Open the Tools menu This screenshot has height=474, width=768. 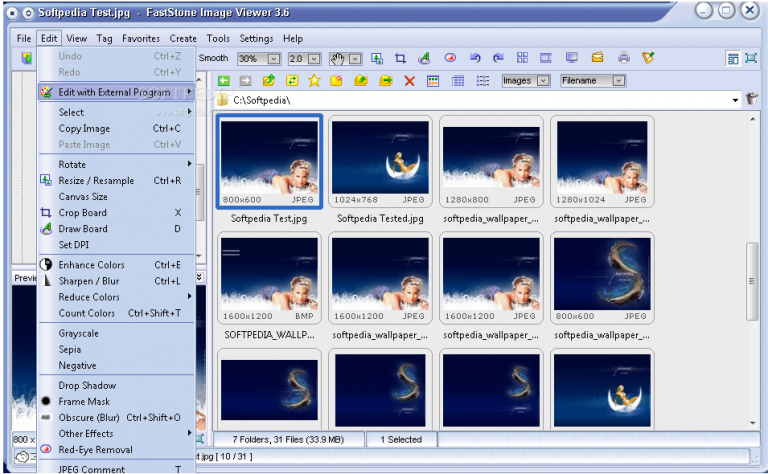[x=218, y=38]
